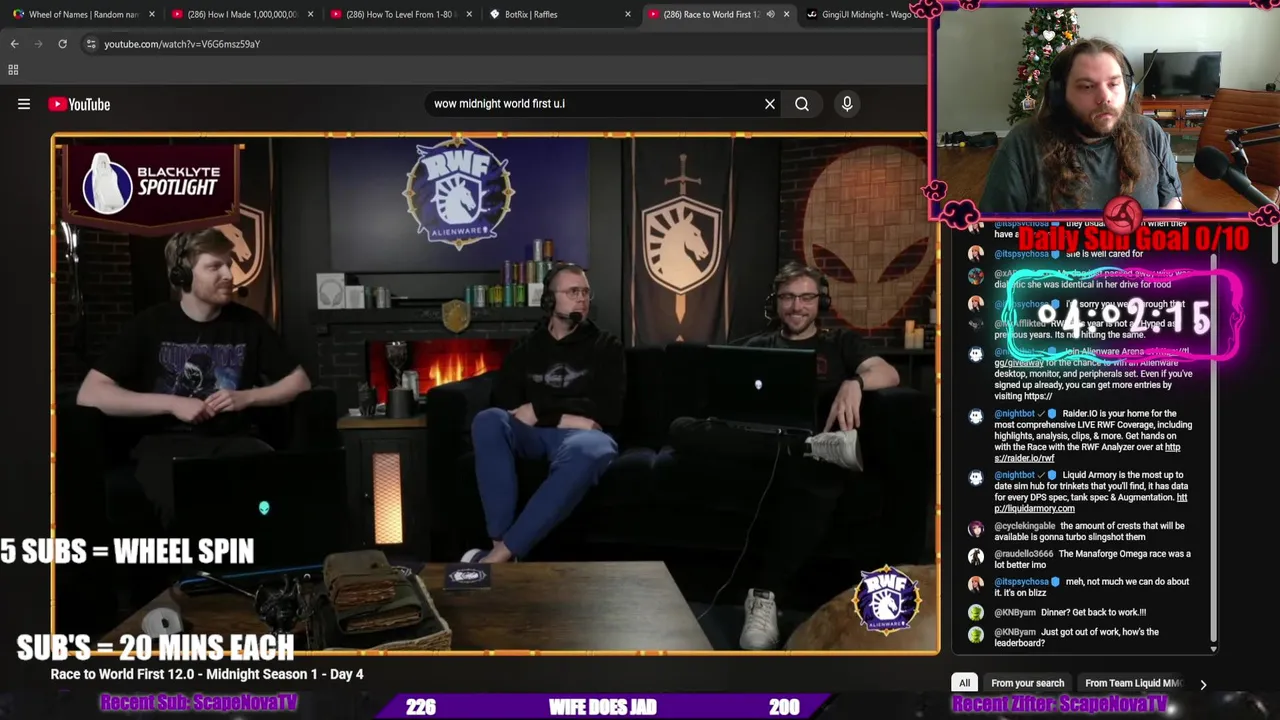Close the Wheel of Names tab
The image size is (1280, 720).
click(x=152, y=14)
